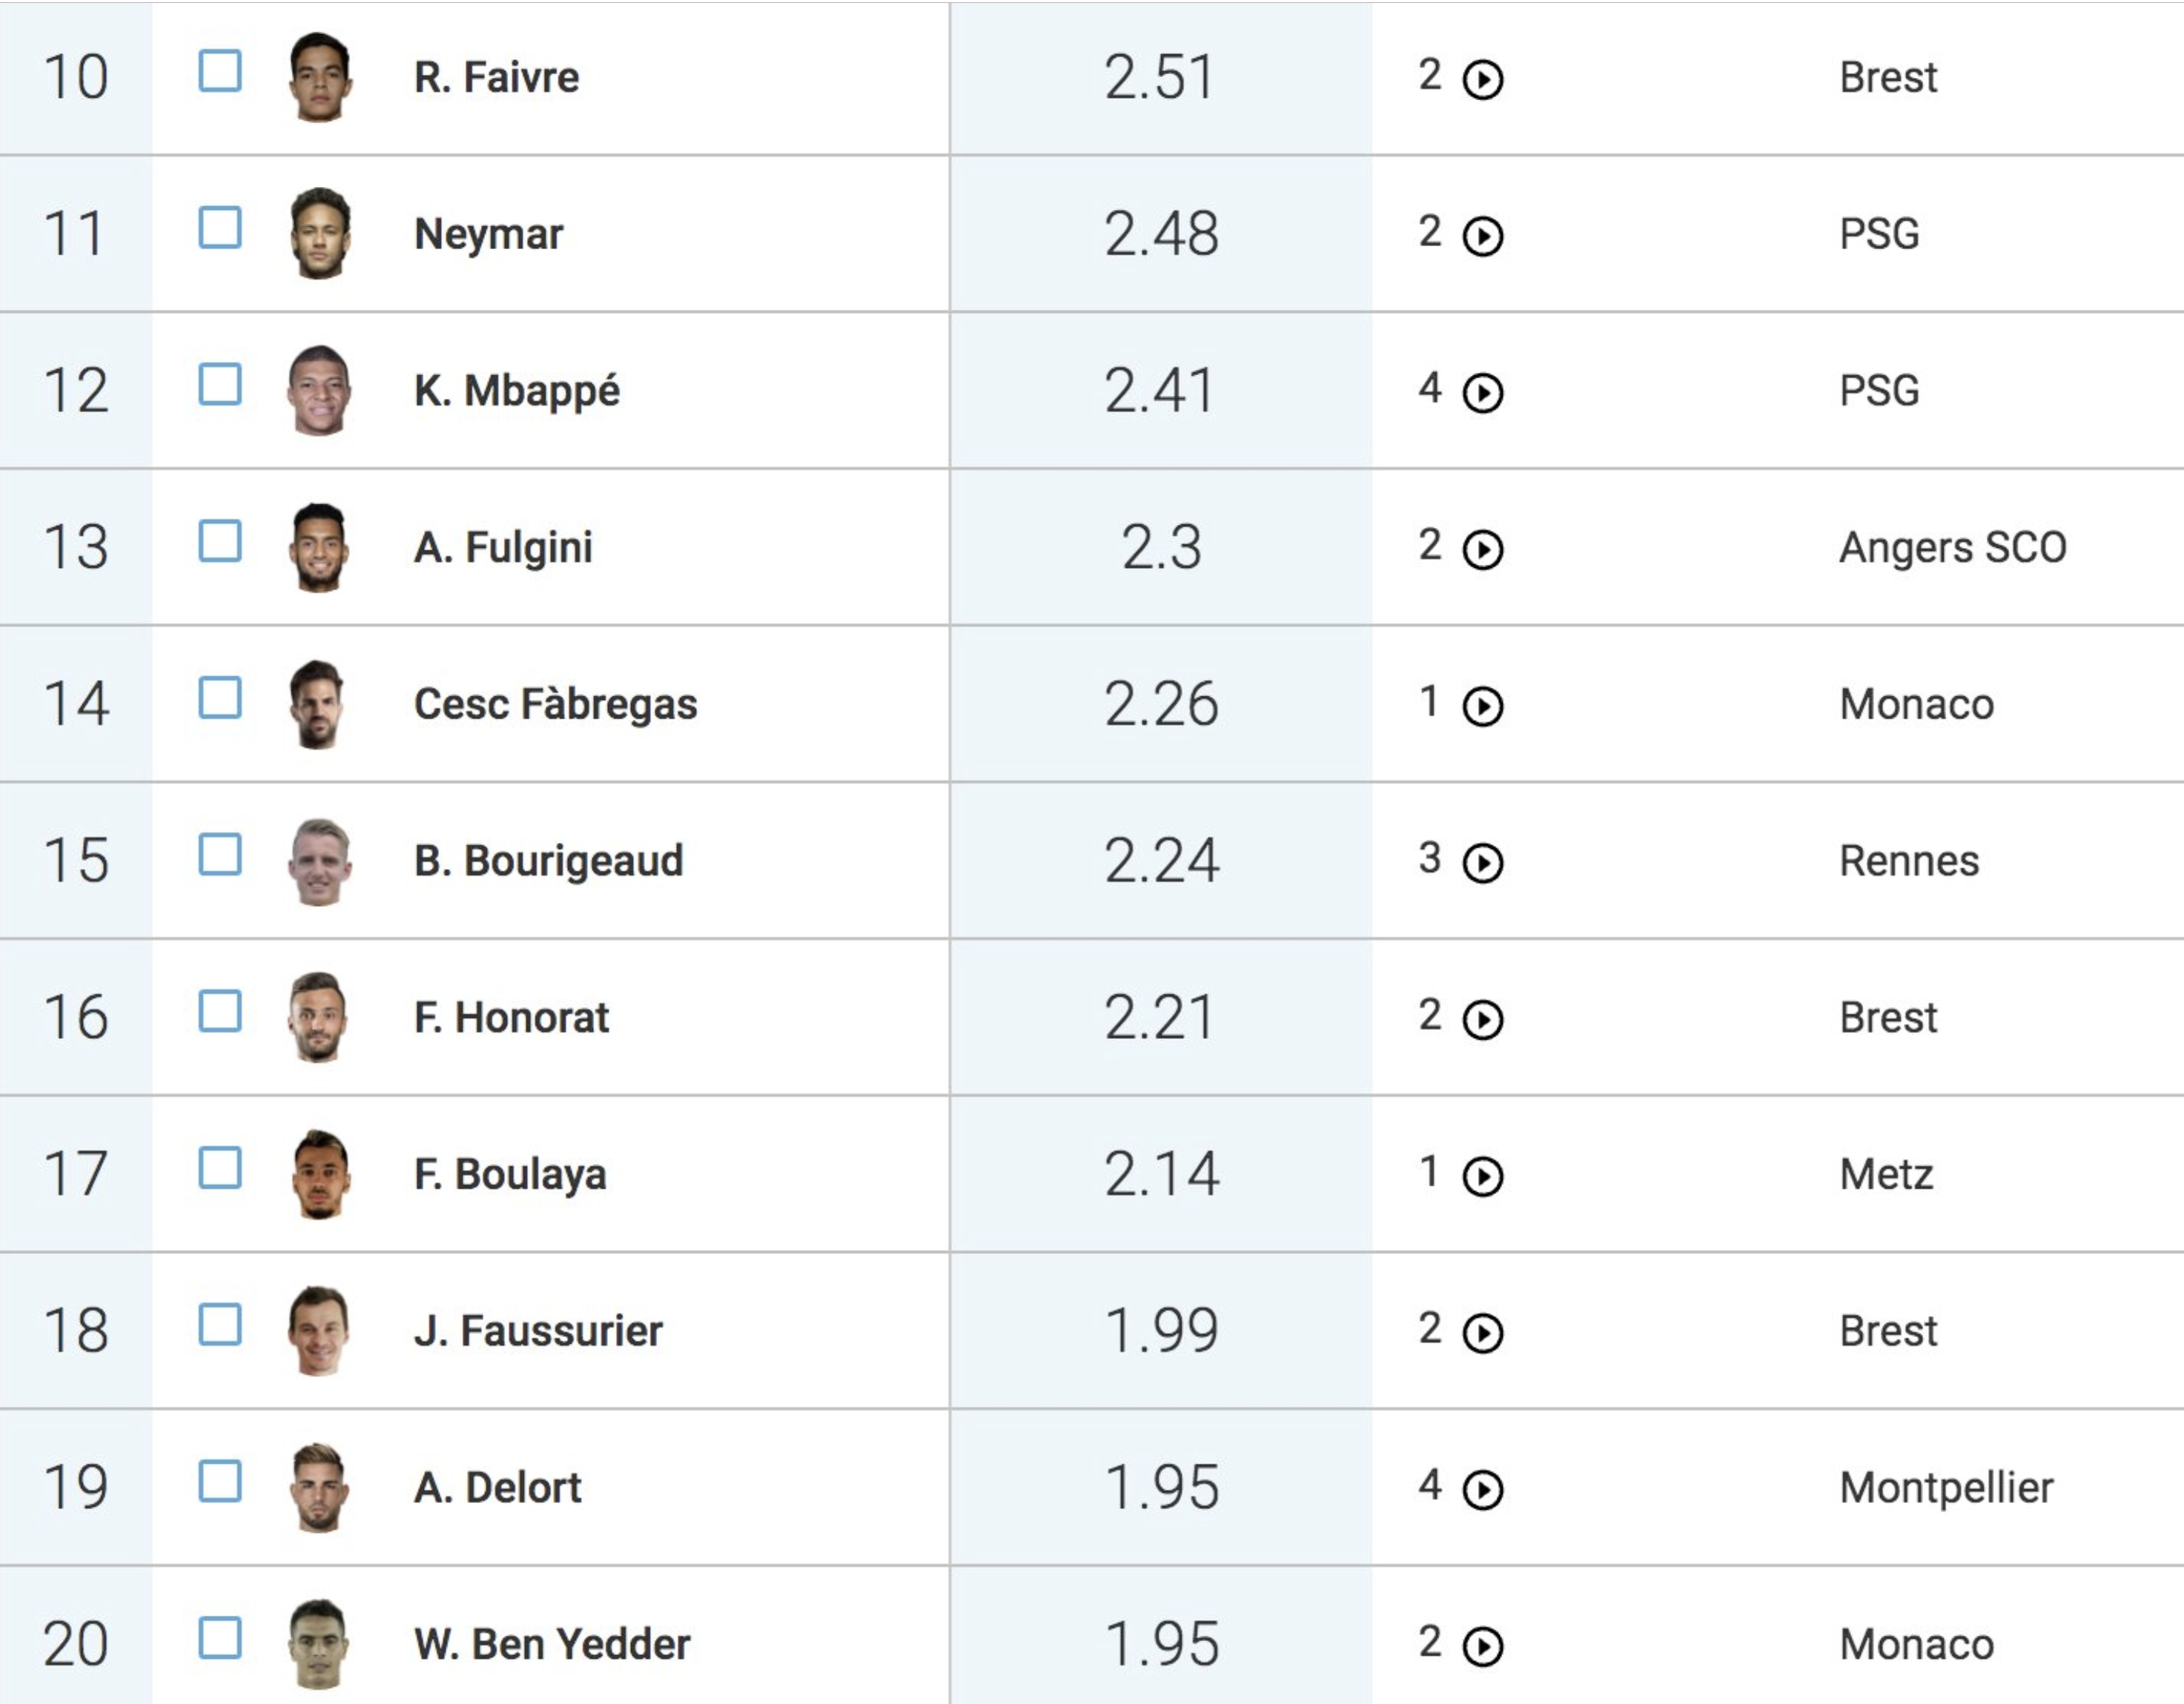This screenshot has width=2184, height=1704.
Task: Play A. Delort's clips
Action: tap(1483, 1489)
